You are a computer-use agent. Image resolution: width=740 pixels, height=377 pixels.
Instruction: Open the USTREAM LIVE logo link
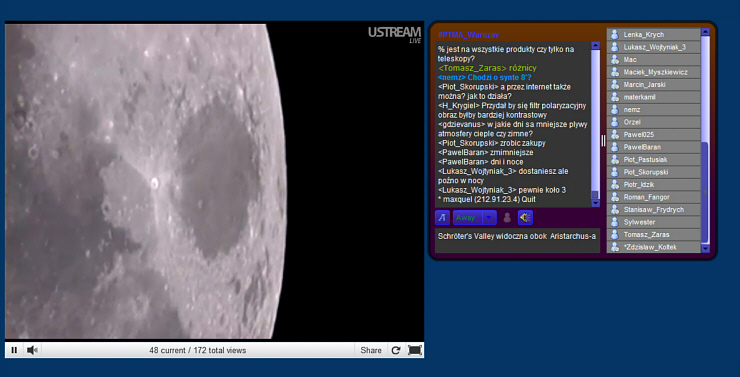click(394, 35)
